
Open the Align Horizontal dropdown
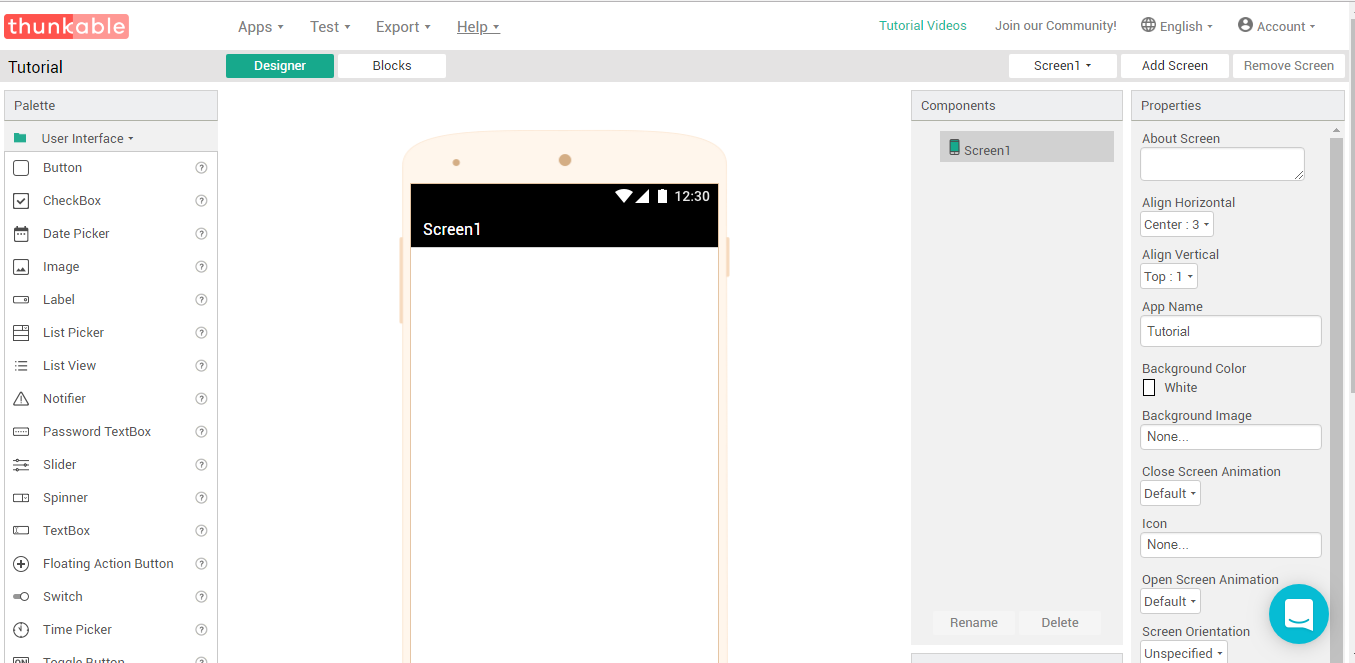pyautogui.click(x=1176, y=224)
